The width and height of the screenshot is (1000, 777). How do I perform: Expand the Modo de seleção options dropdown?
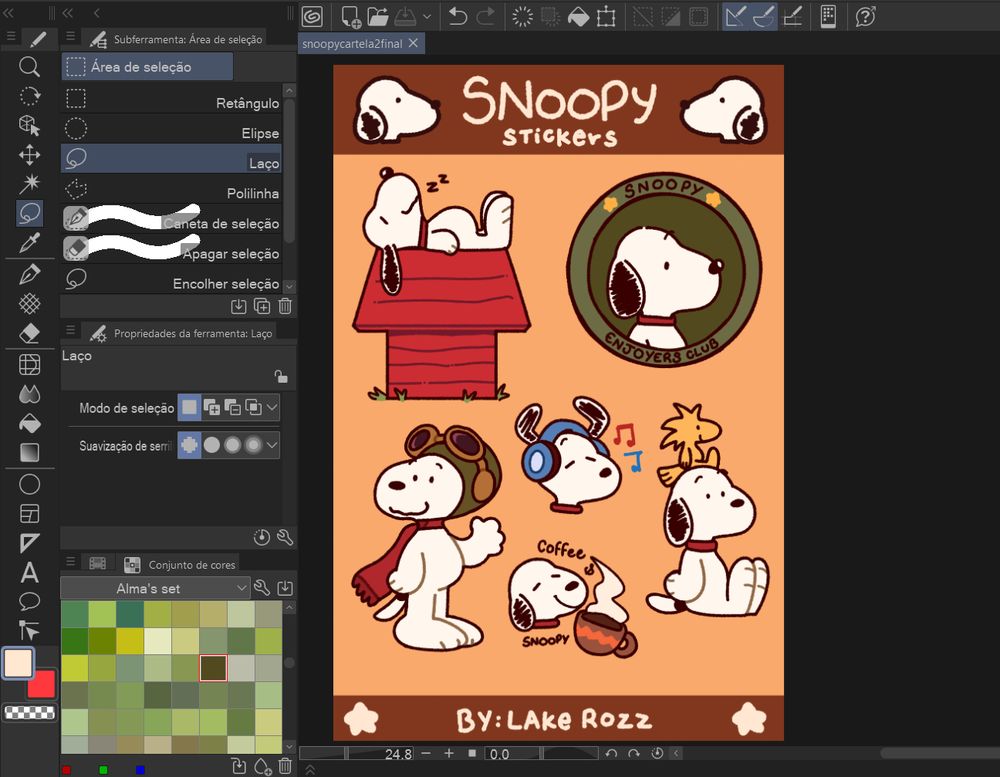[273, 407]
